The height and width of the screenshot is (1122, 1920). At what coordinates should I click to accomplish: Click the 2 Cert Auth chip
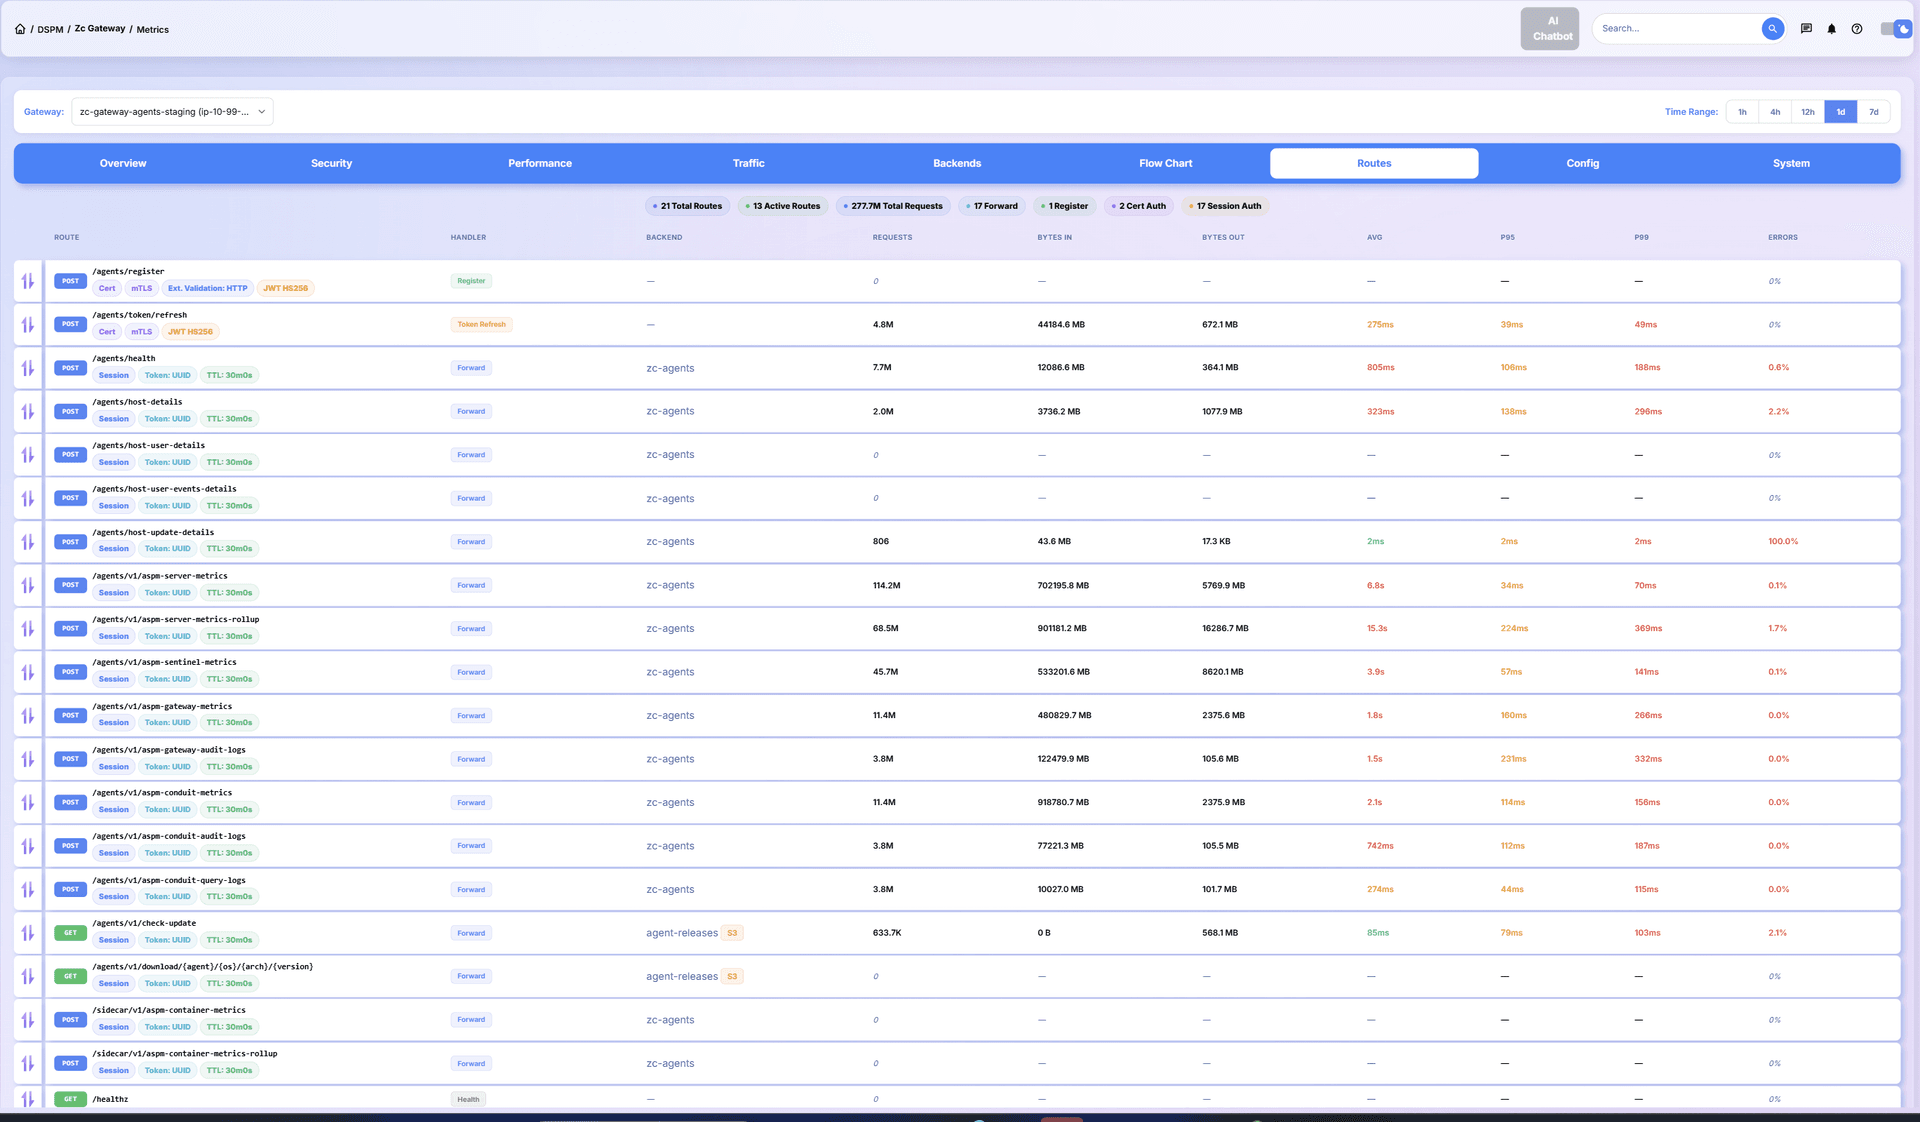(x=1138, y=206)
